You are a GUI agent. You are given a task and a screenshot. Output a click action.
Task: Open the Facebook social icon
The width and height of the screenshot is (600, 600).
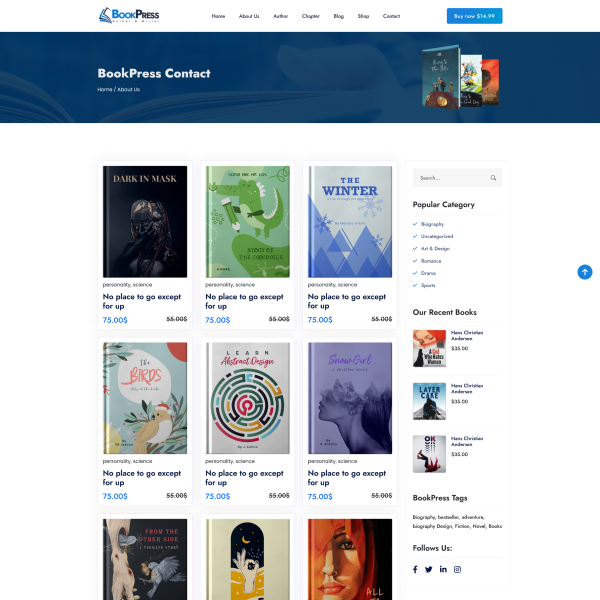(415, 569)
